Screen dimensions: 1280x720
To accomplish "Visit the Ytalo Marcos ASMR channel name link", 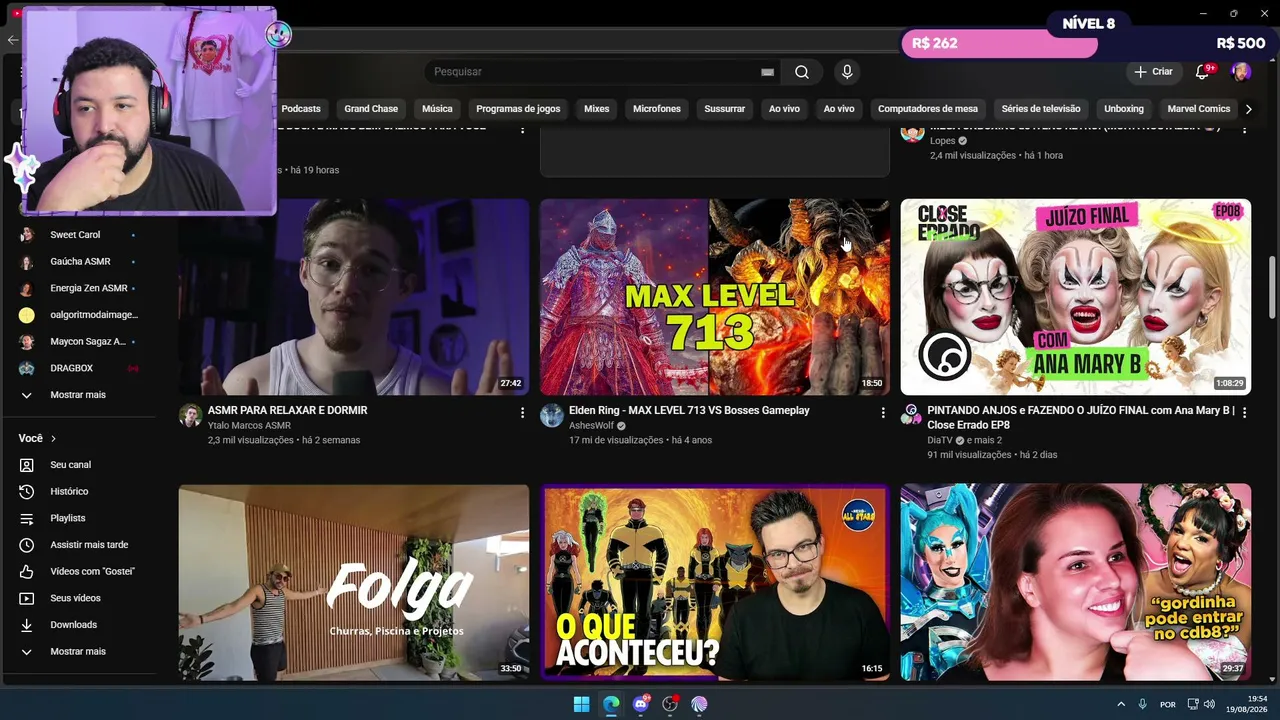I will (x=249, y=426).
